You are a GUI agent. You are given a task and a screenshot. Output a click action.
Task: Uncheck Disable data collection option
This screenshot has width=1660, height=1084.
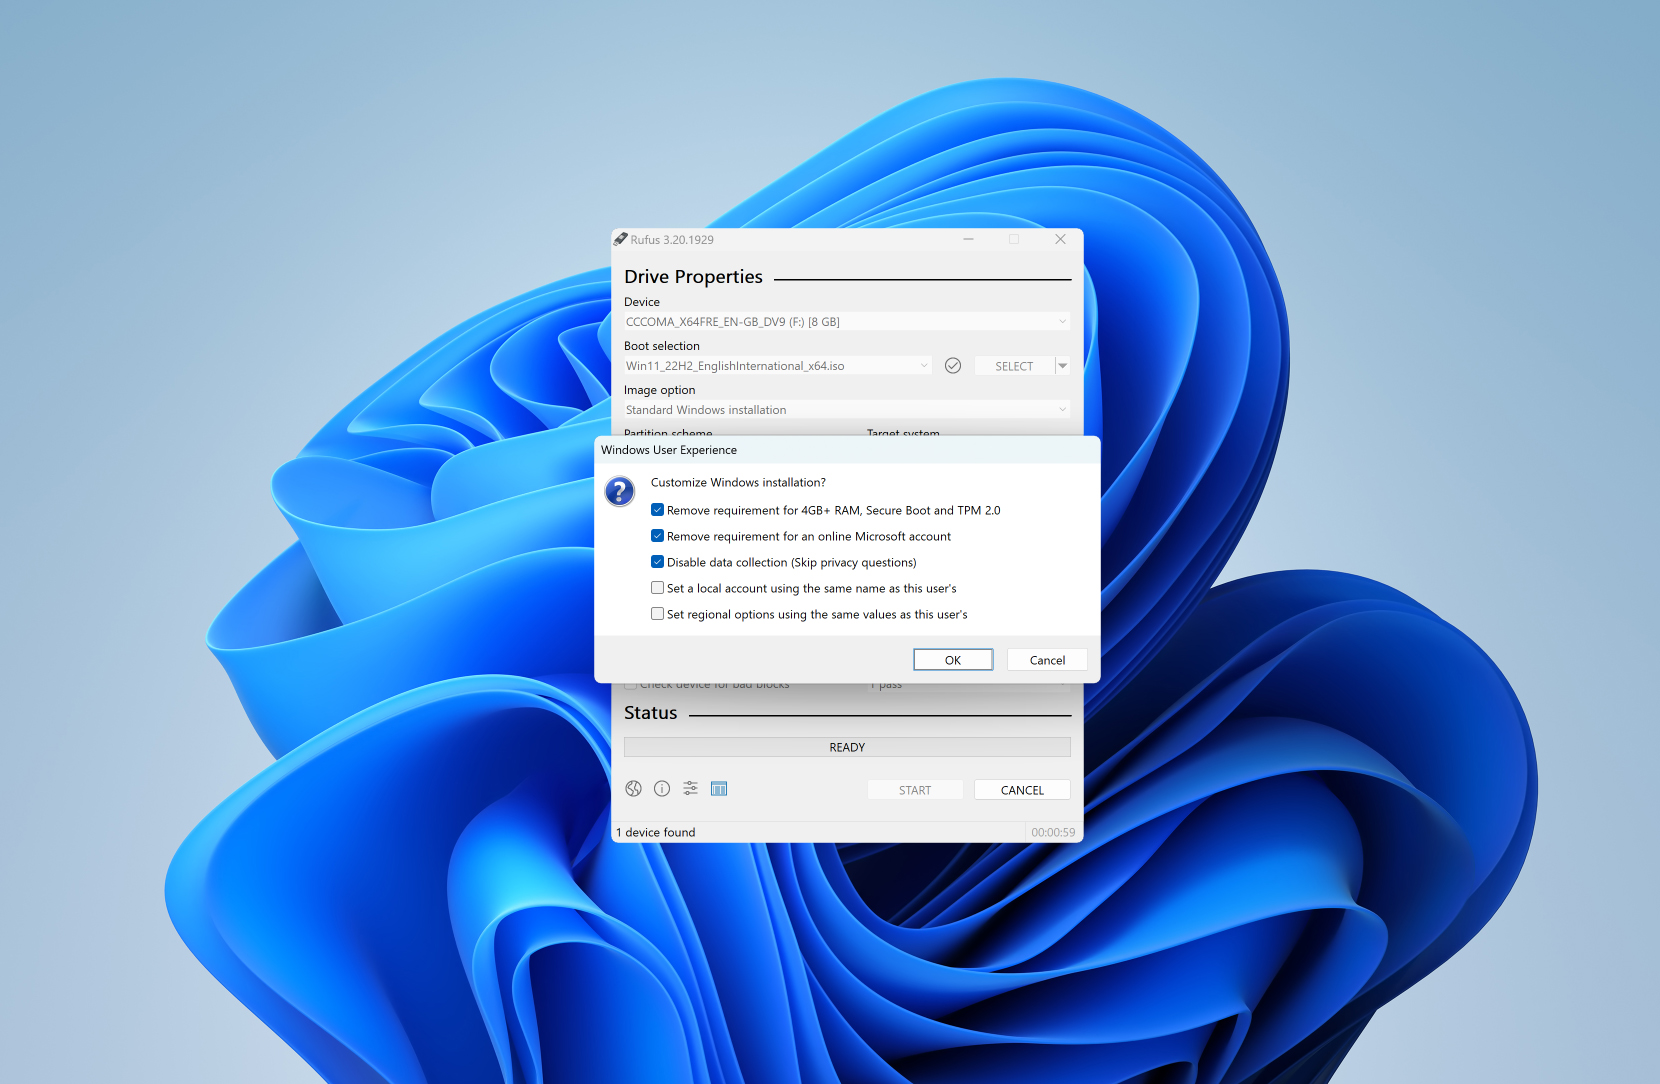pyautogui.click(x=657, y=562)
